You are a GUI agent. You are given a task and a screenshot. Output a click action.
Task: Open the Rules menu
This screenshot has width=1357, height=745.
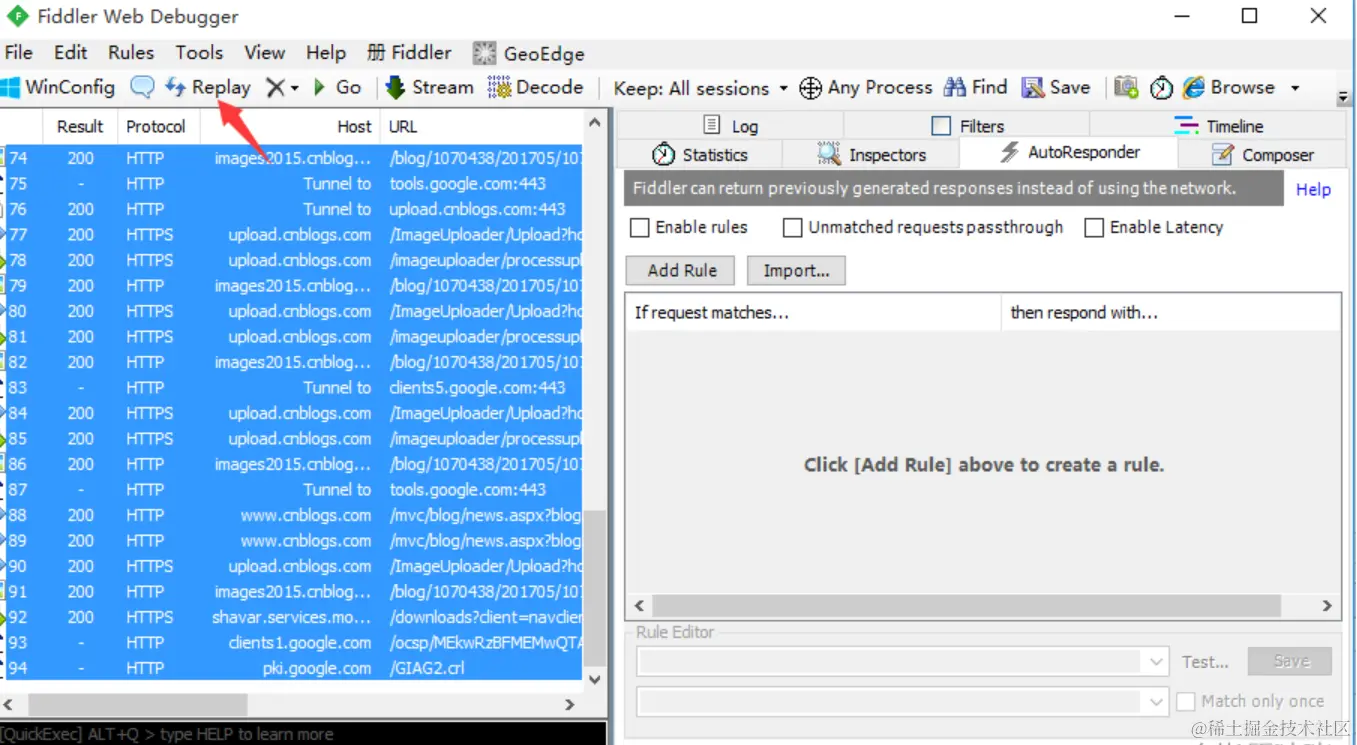[x=131, y=53]
